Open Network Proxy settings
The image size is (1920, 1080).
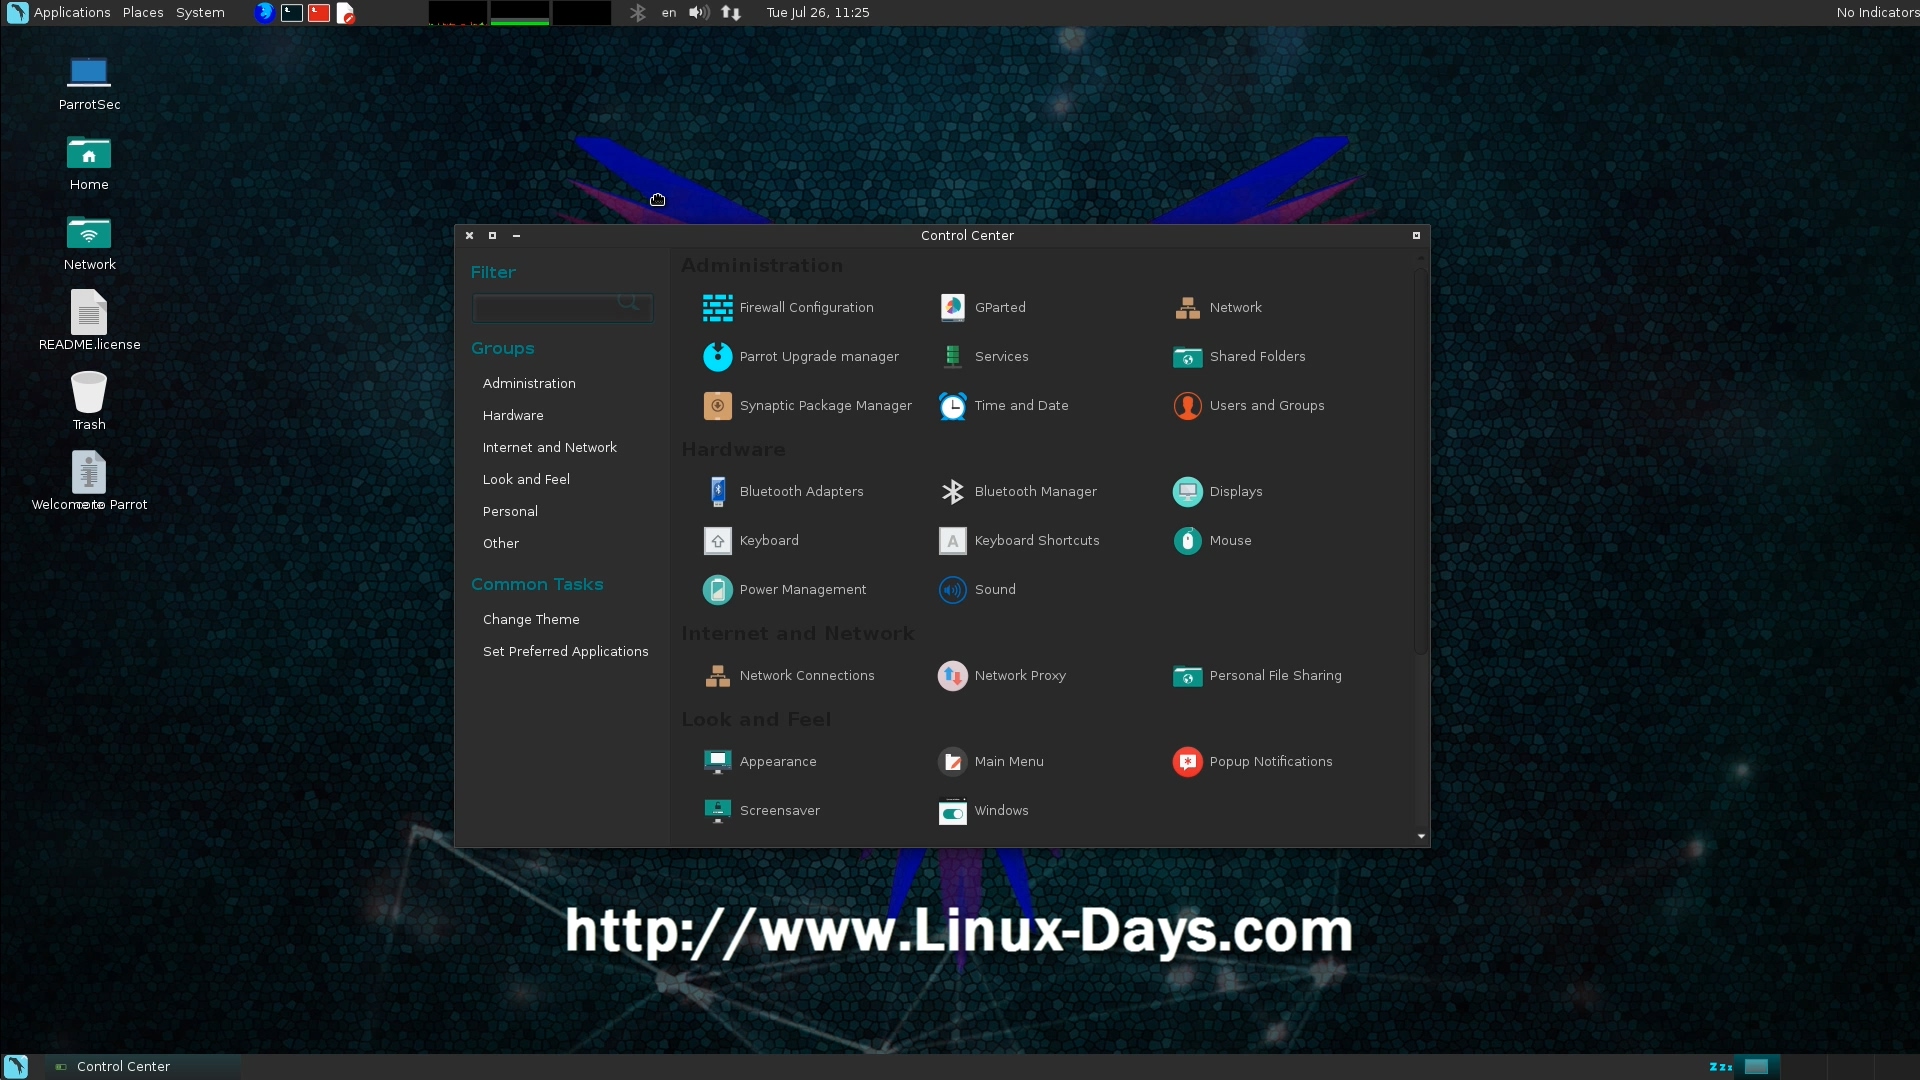1002,675
